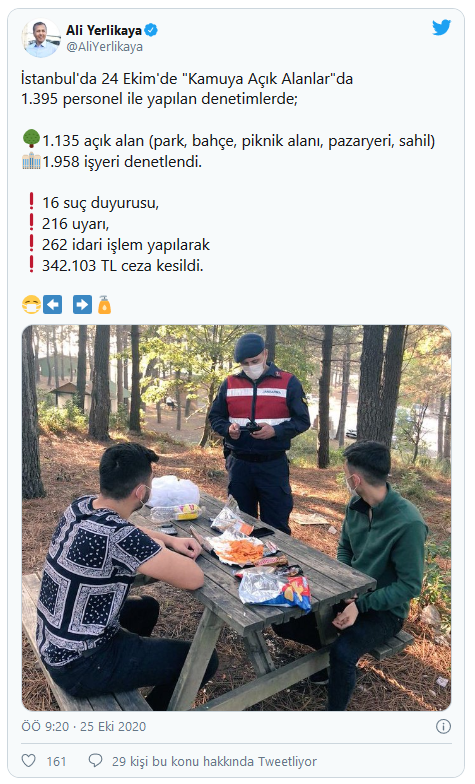Click the Twitter bird logo
Screen dimensions: 475x784
(442, 28)
